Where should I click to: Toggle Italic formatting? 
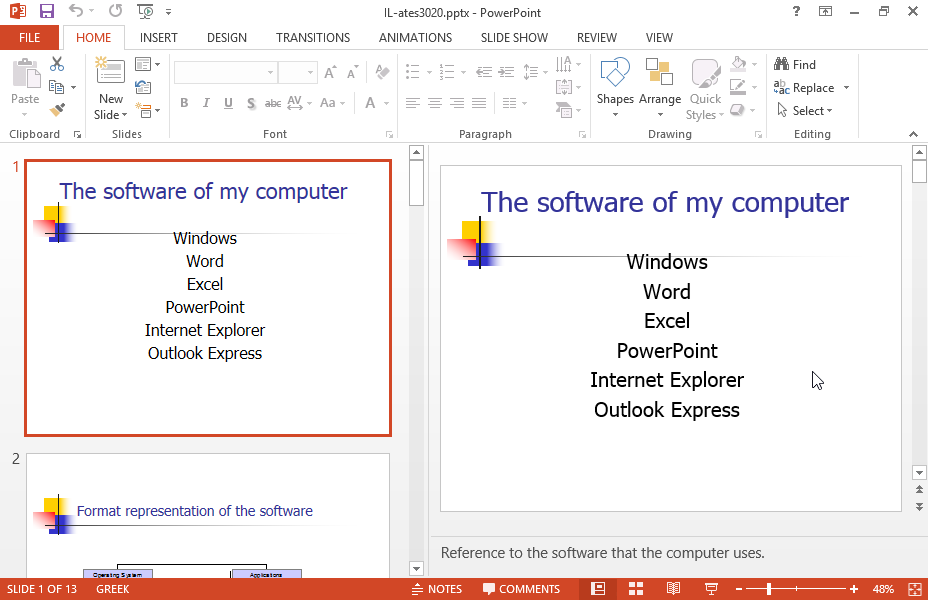pos(206,103)
